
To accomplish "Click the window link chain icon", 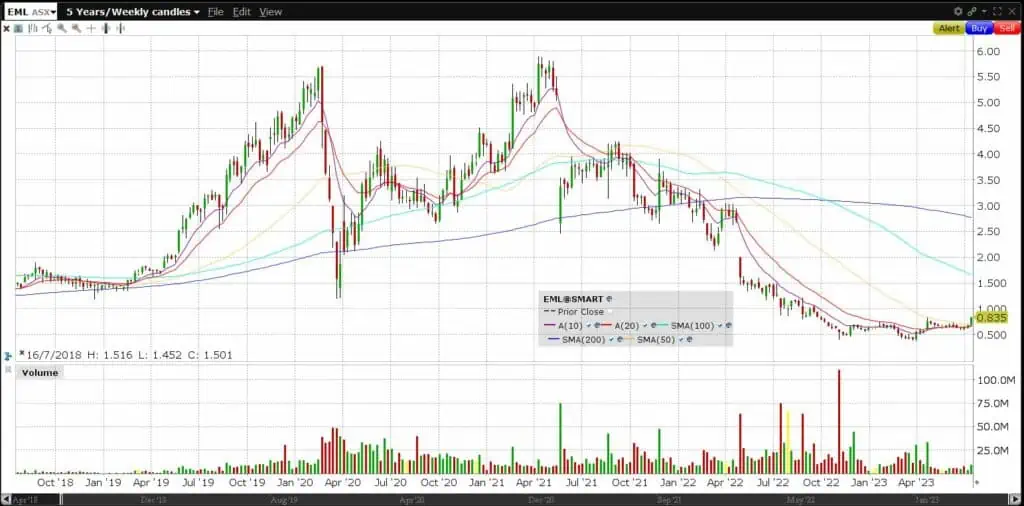I will pos(973,11).
